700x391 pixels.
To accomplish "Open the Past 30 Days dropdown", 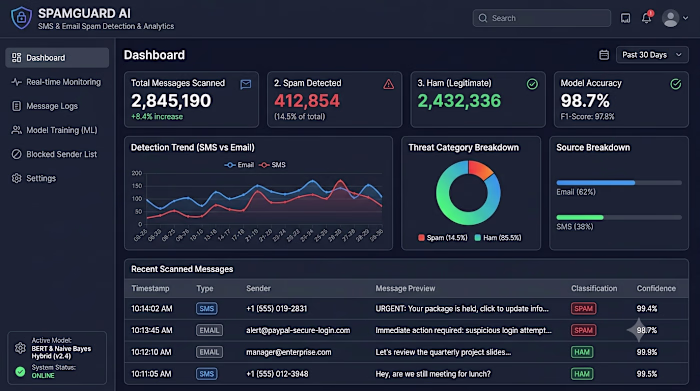I will [652, 55].
